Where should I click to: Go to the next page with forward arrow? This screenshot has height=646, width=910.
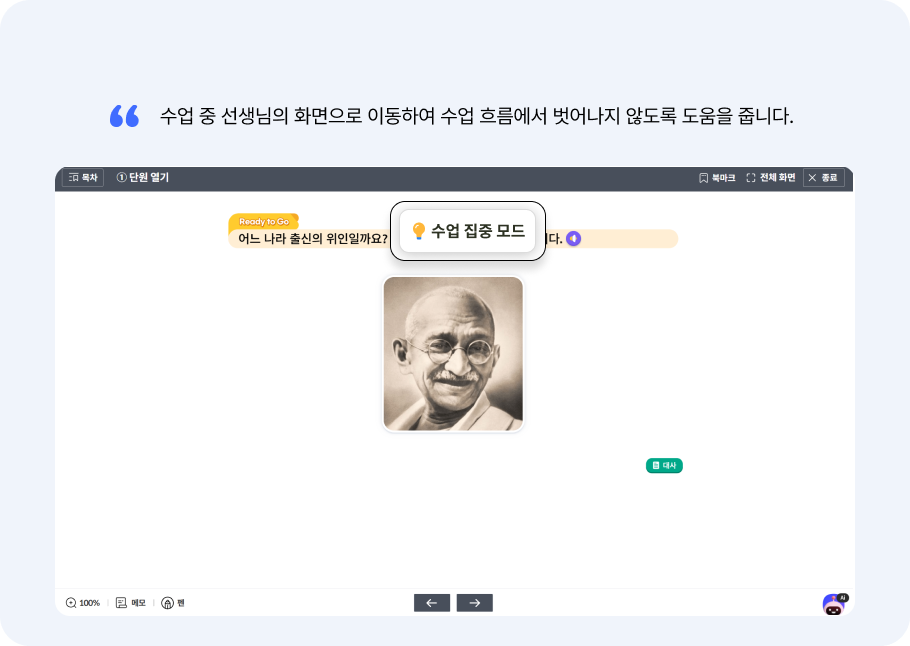pos(473,602)
